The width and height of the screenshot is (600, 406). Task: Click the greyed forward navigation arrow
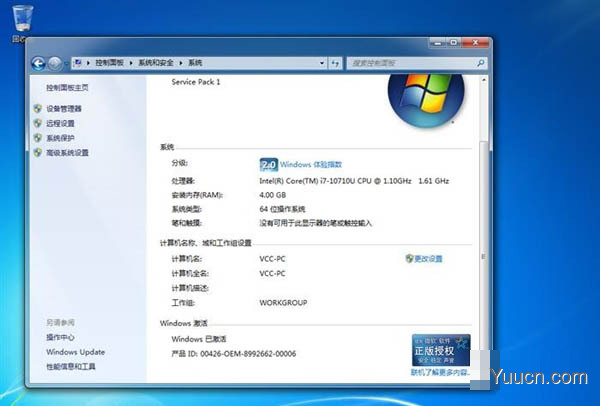pyautogui.click(x=55, y=63)
